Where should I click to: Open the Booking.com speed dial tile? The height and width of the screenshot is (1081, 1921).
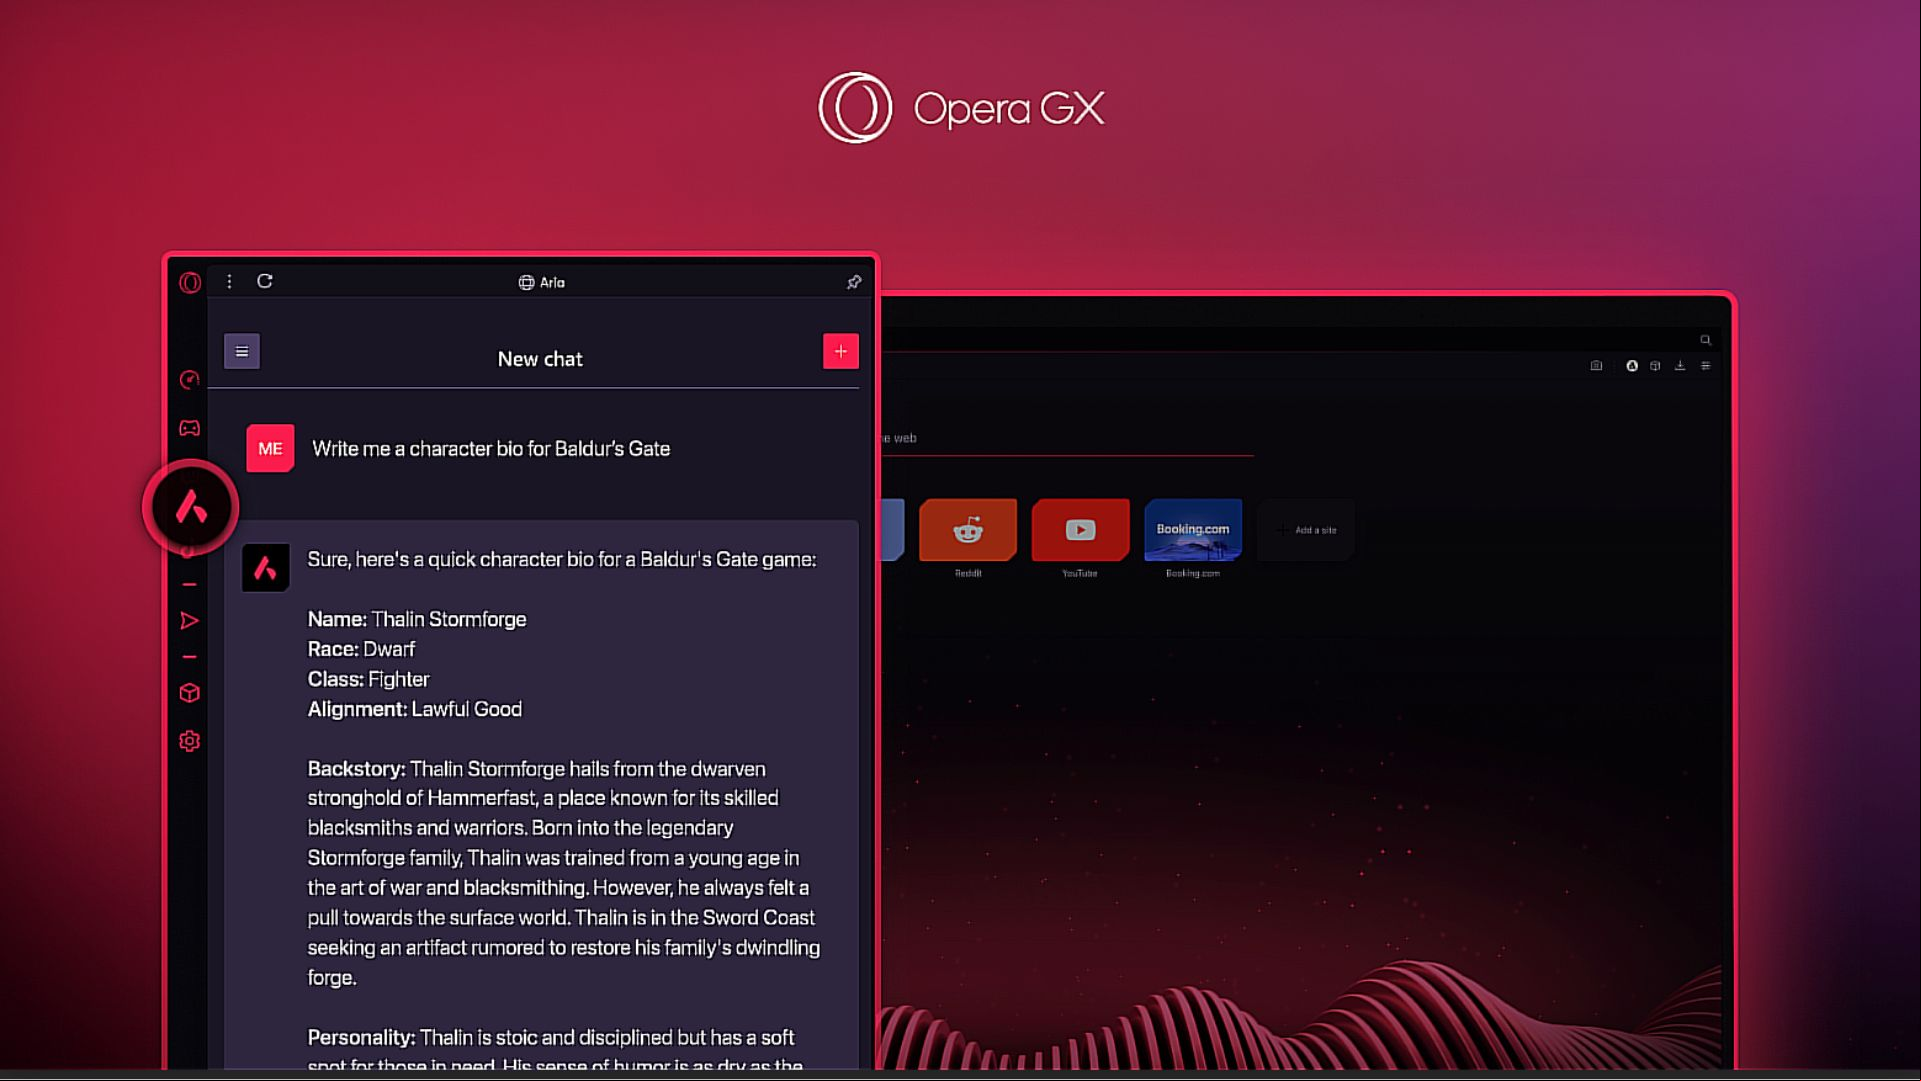pos(1193,530)
